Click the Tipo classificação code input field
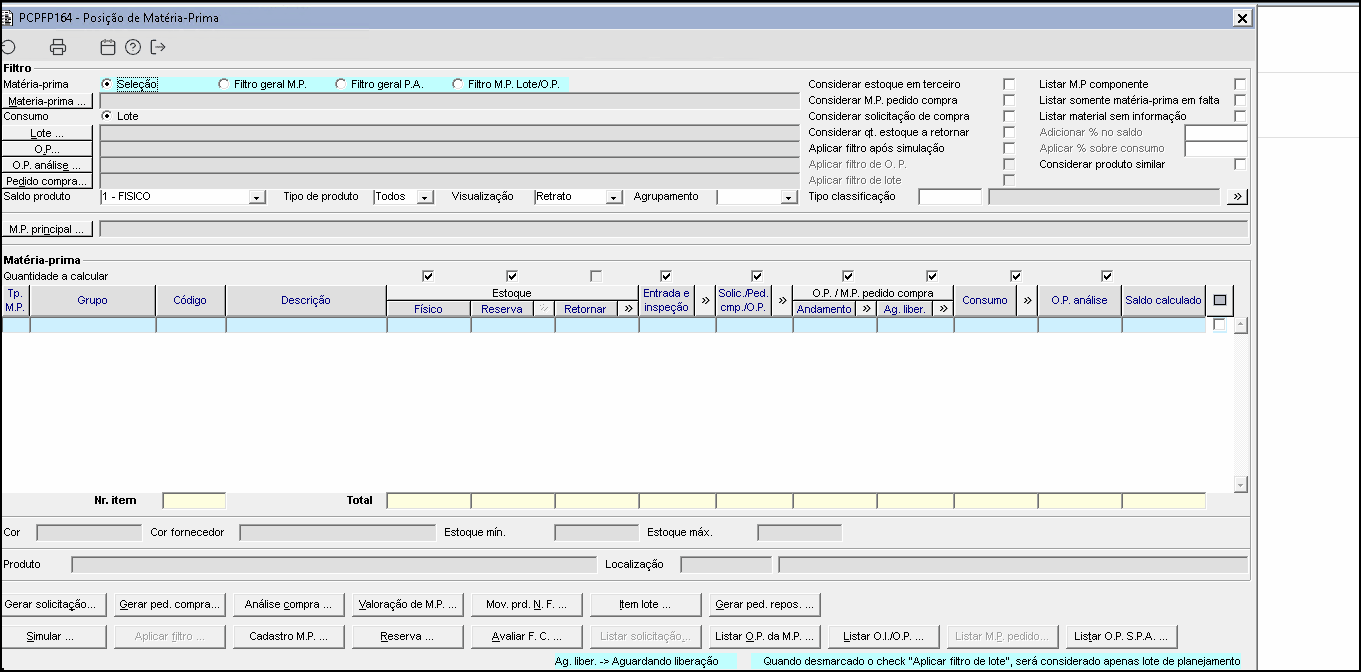The width and height of the screenshot is (1361, 672). (x=950, y=197)
